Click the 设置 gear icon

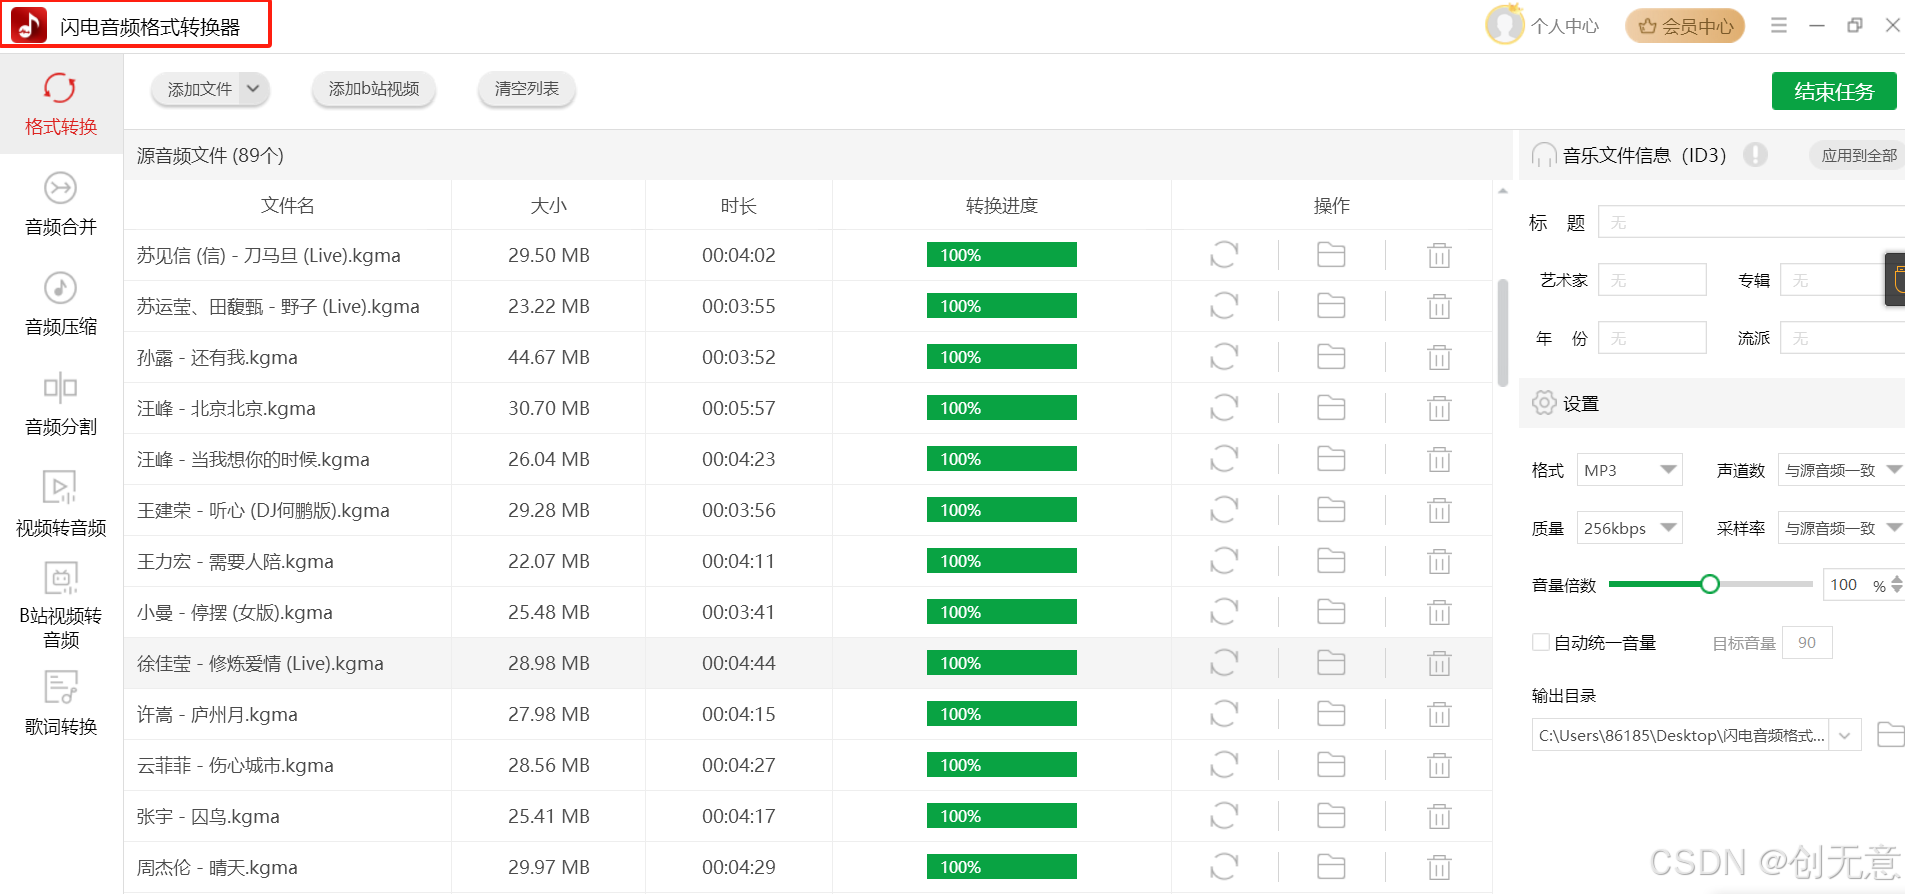pos(1544,403)
